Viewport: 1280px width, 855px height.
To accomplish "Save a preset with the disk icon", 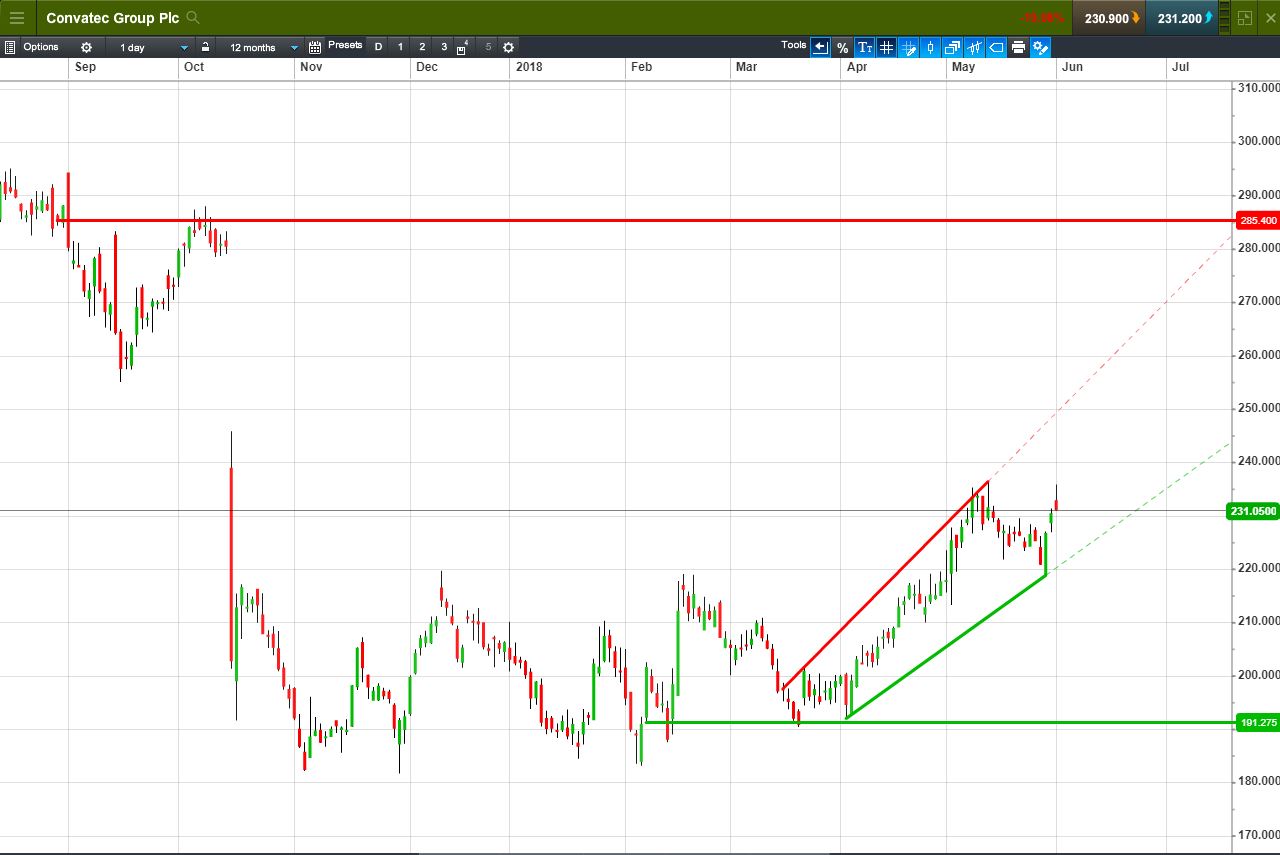I will tap(463, 47).
